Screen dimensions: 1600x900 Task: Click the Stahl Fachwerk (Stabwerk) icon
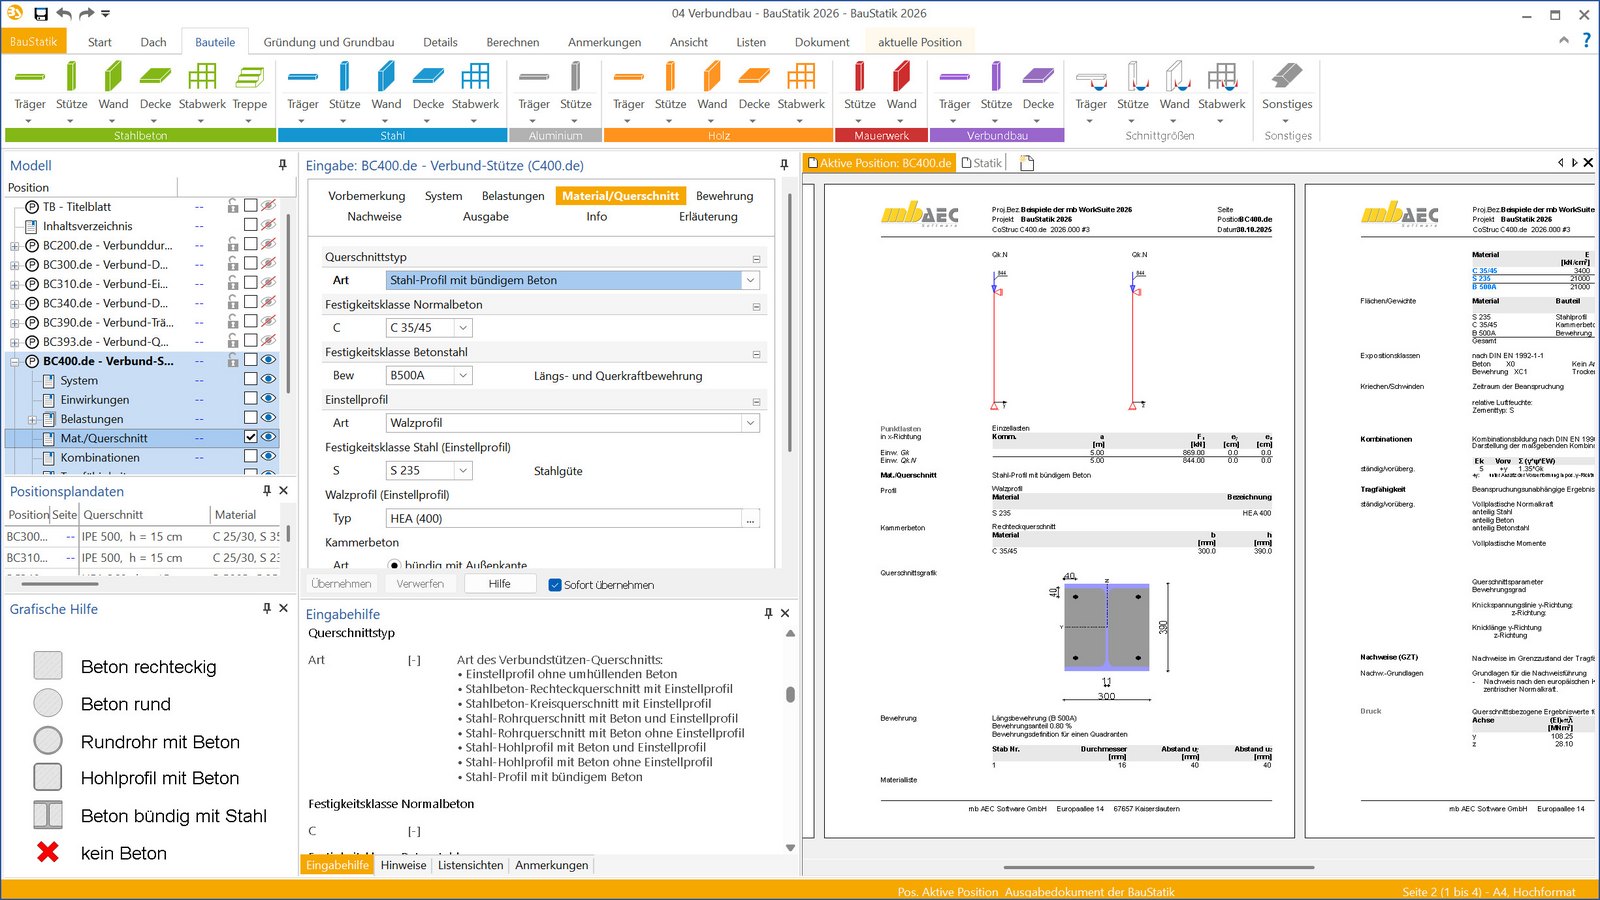(475, 78)
